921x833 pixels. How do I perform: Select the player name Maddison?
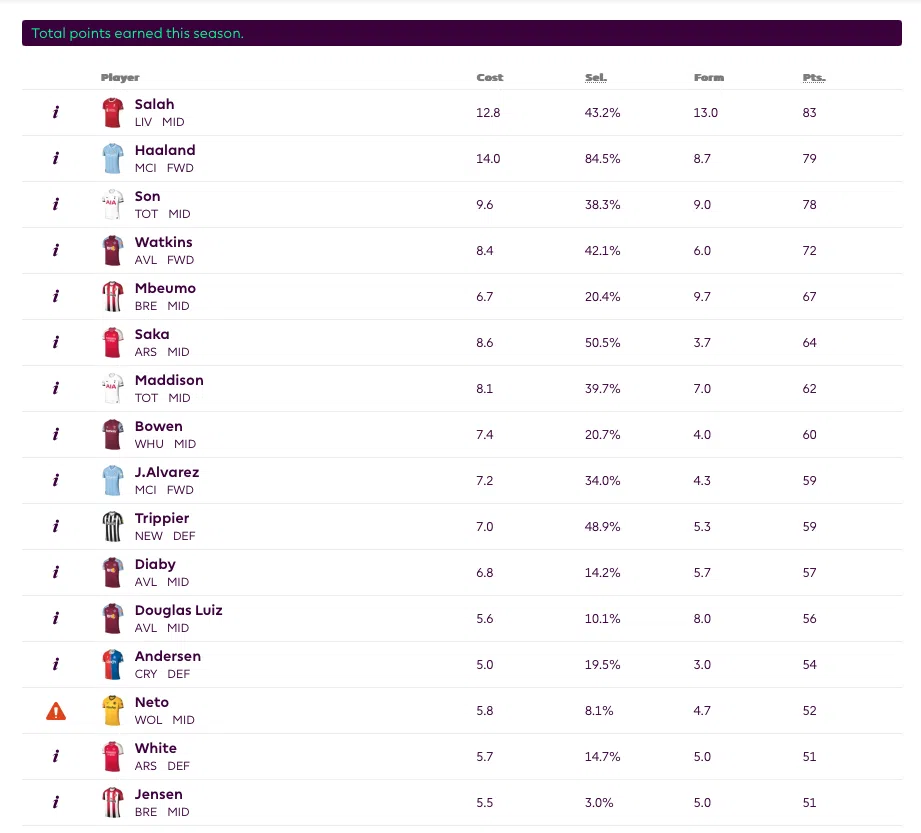click(x=169, y=380)
